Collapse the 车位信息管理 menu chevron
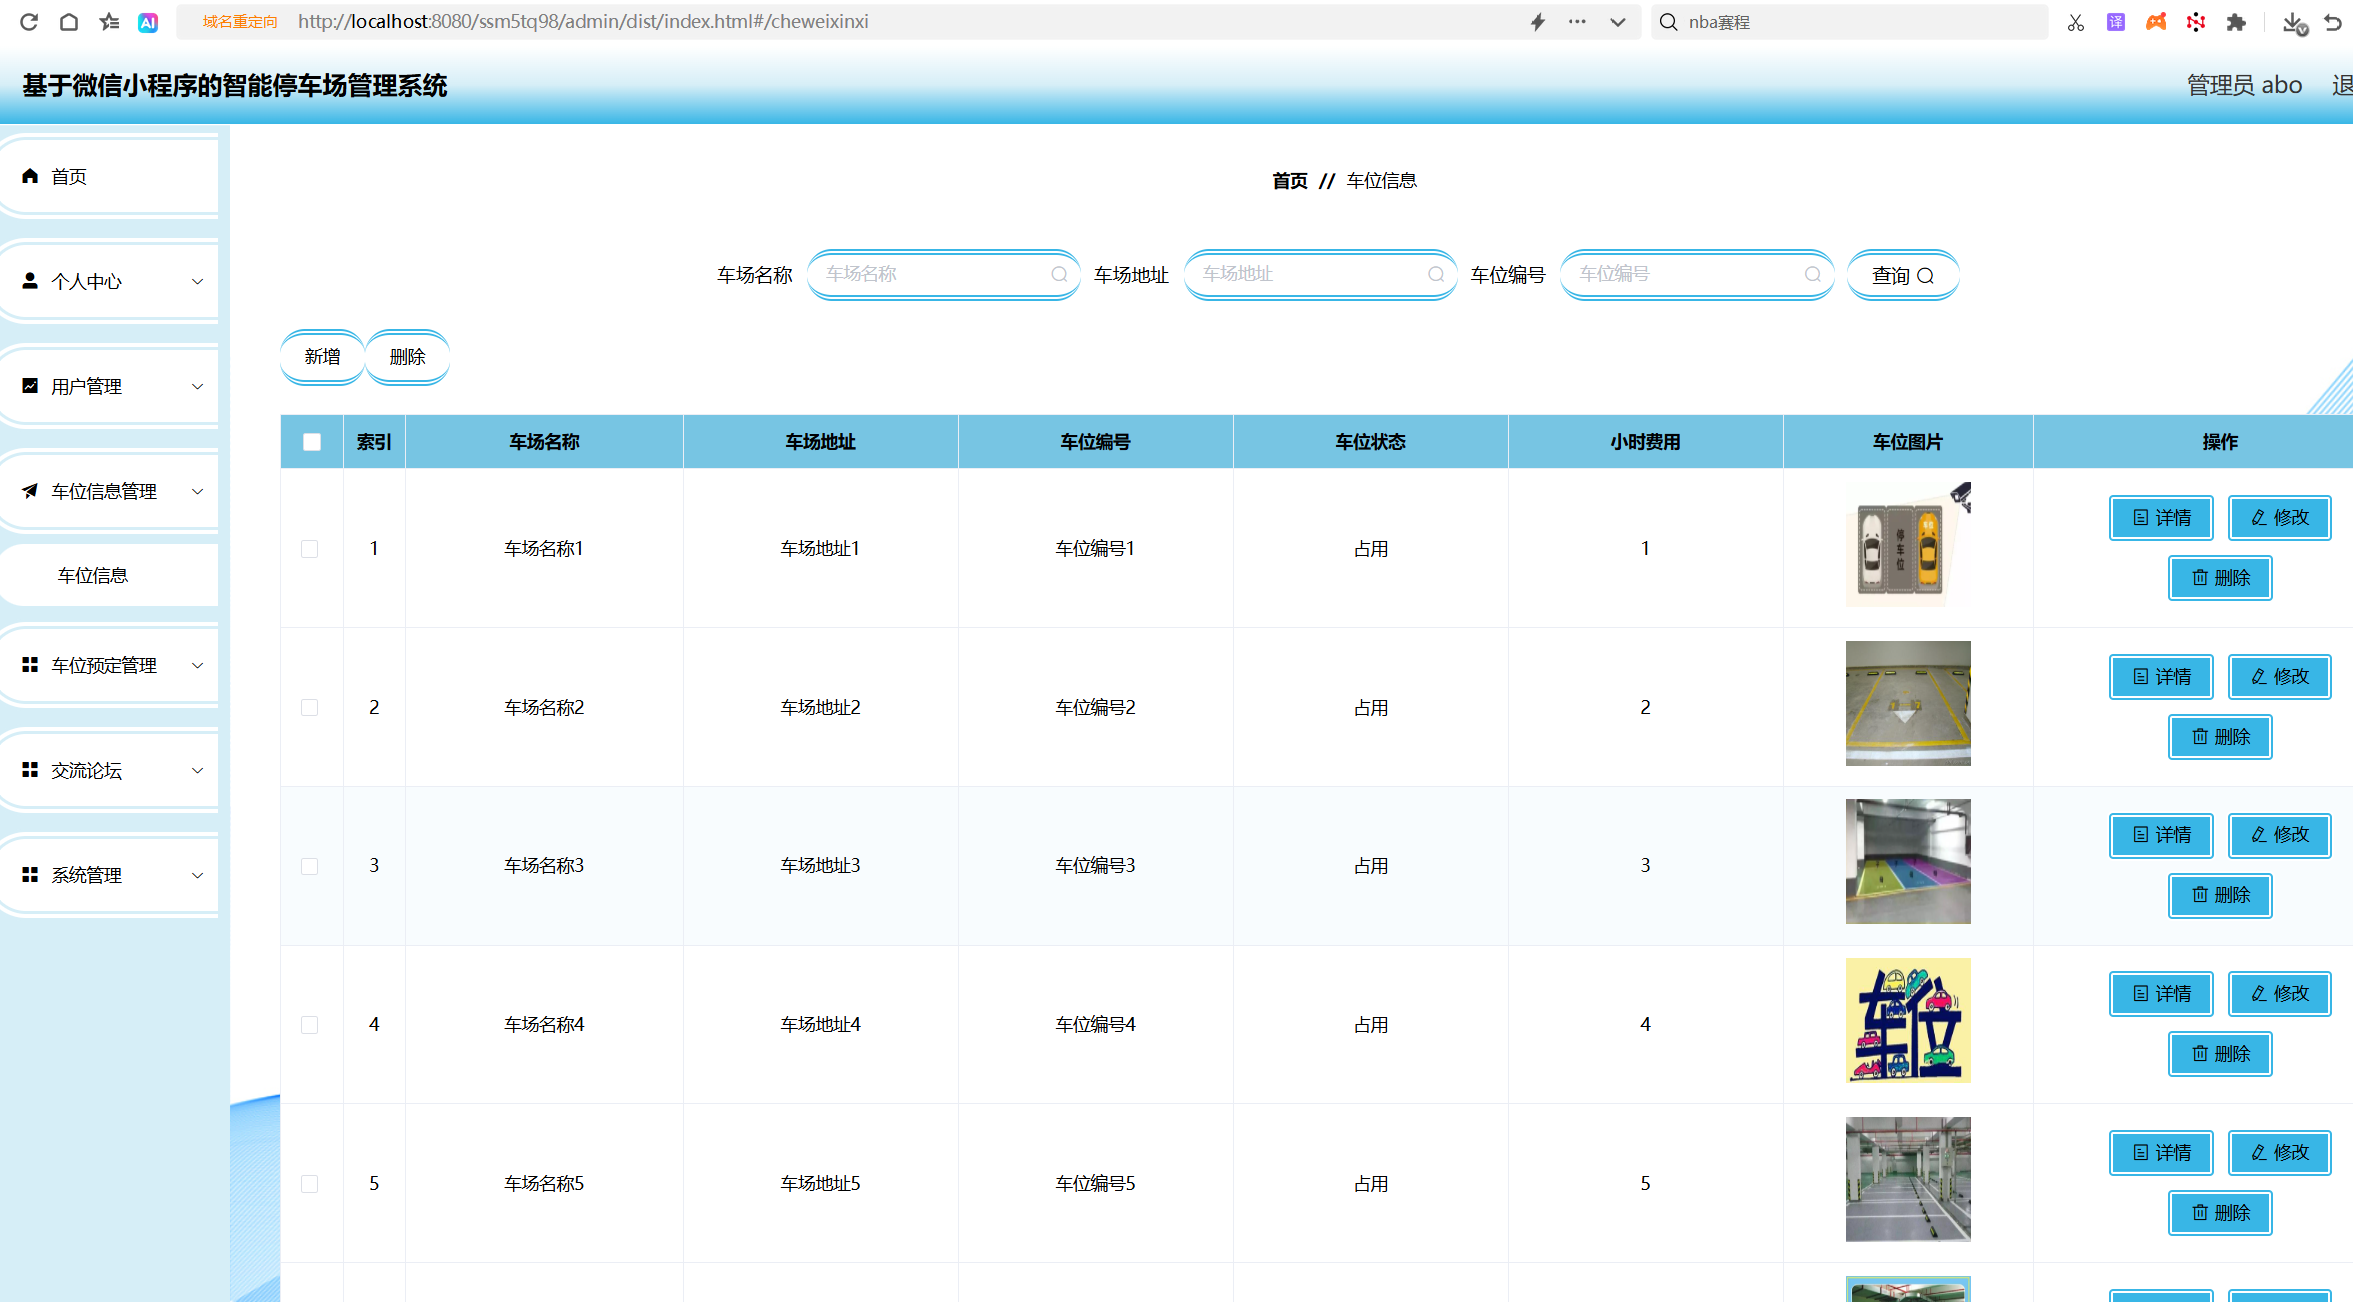Viewport: 2353px width, 1302px height. [197, 492]
